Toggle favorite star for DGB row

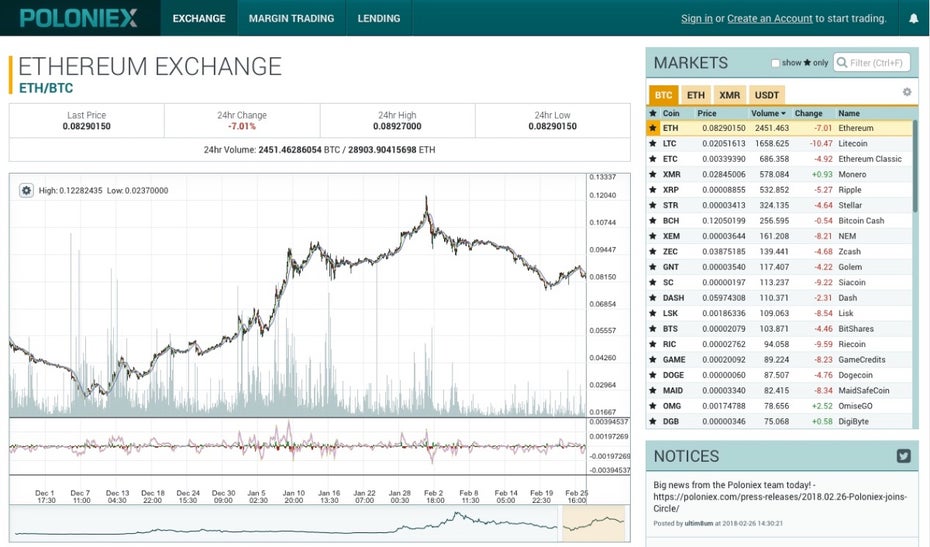(653, 421)
